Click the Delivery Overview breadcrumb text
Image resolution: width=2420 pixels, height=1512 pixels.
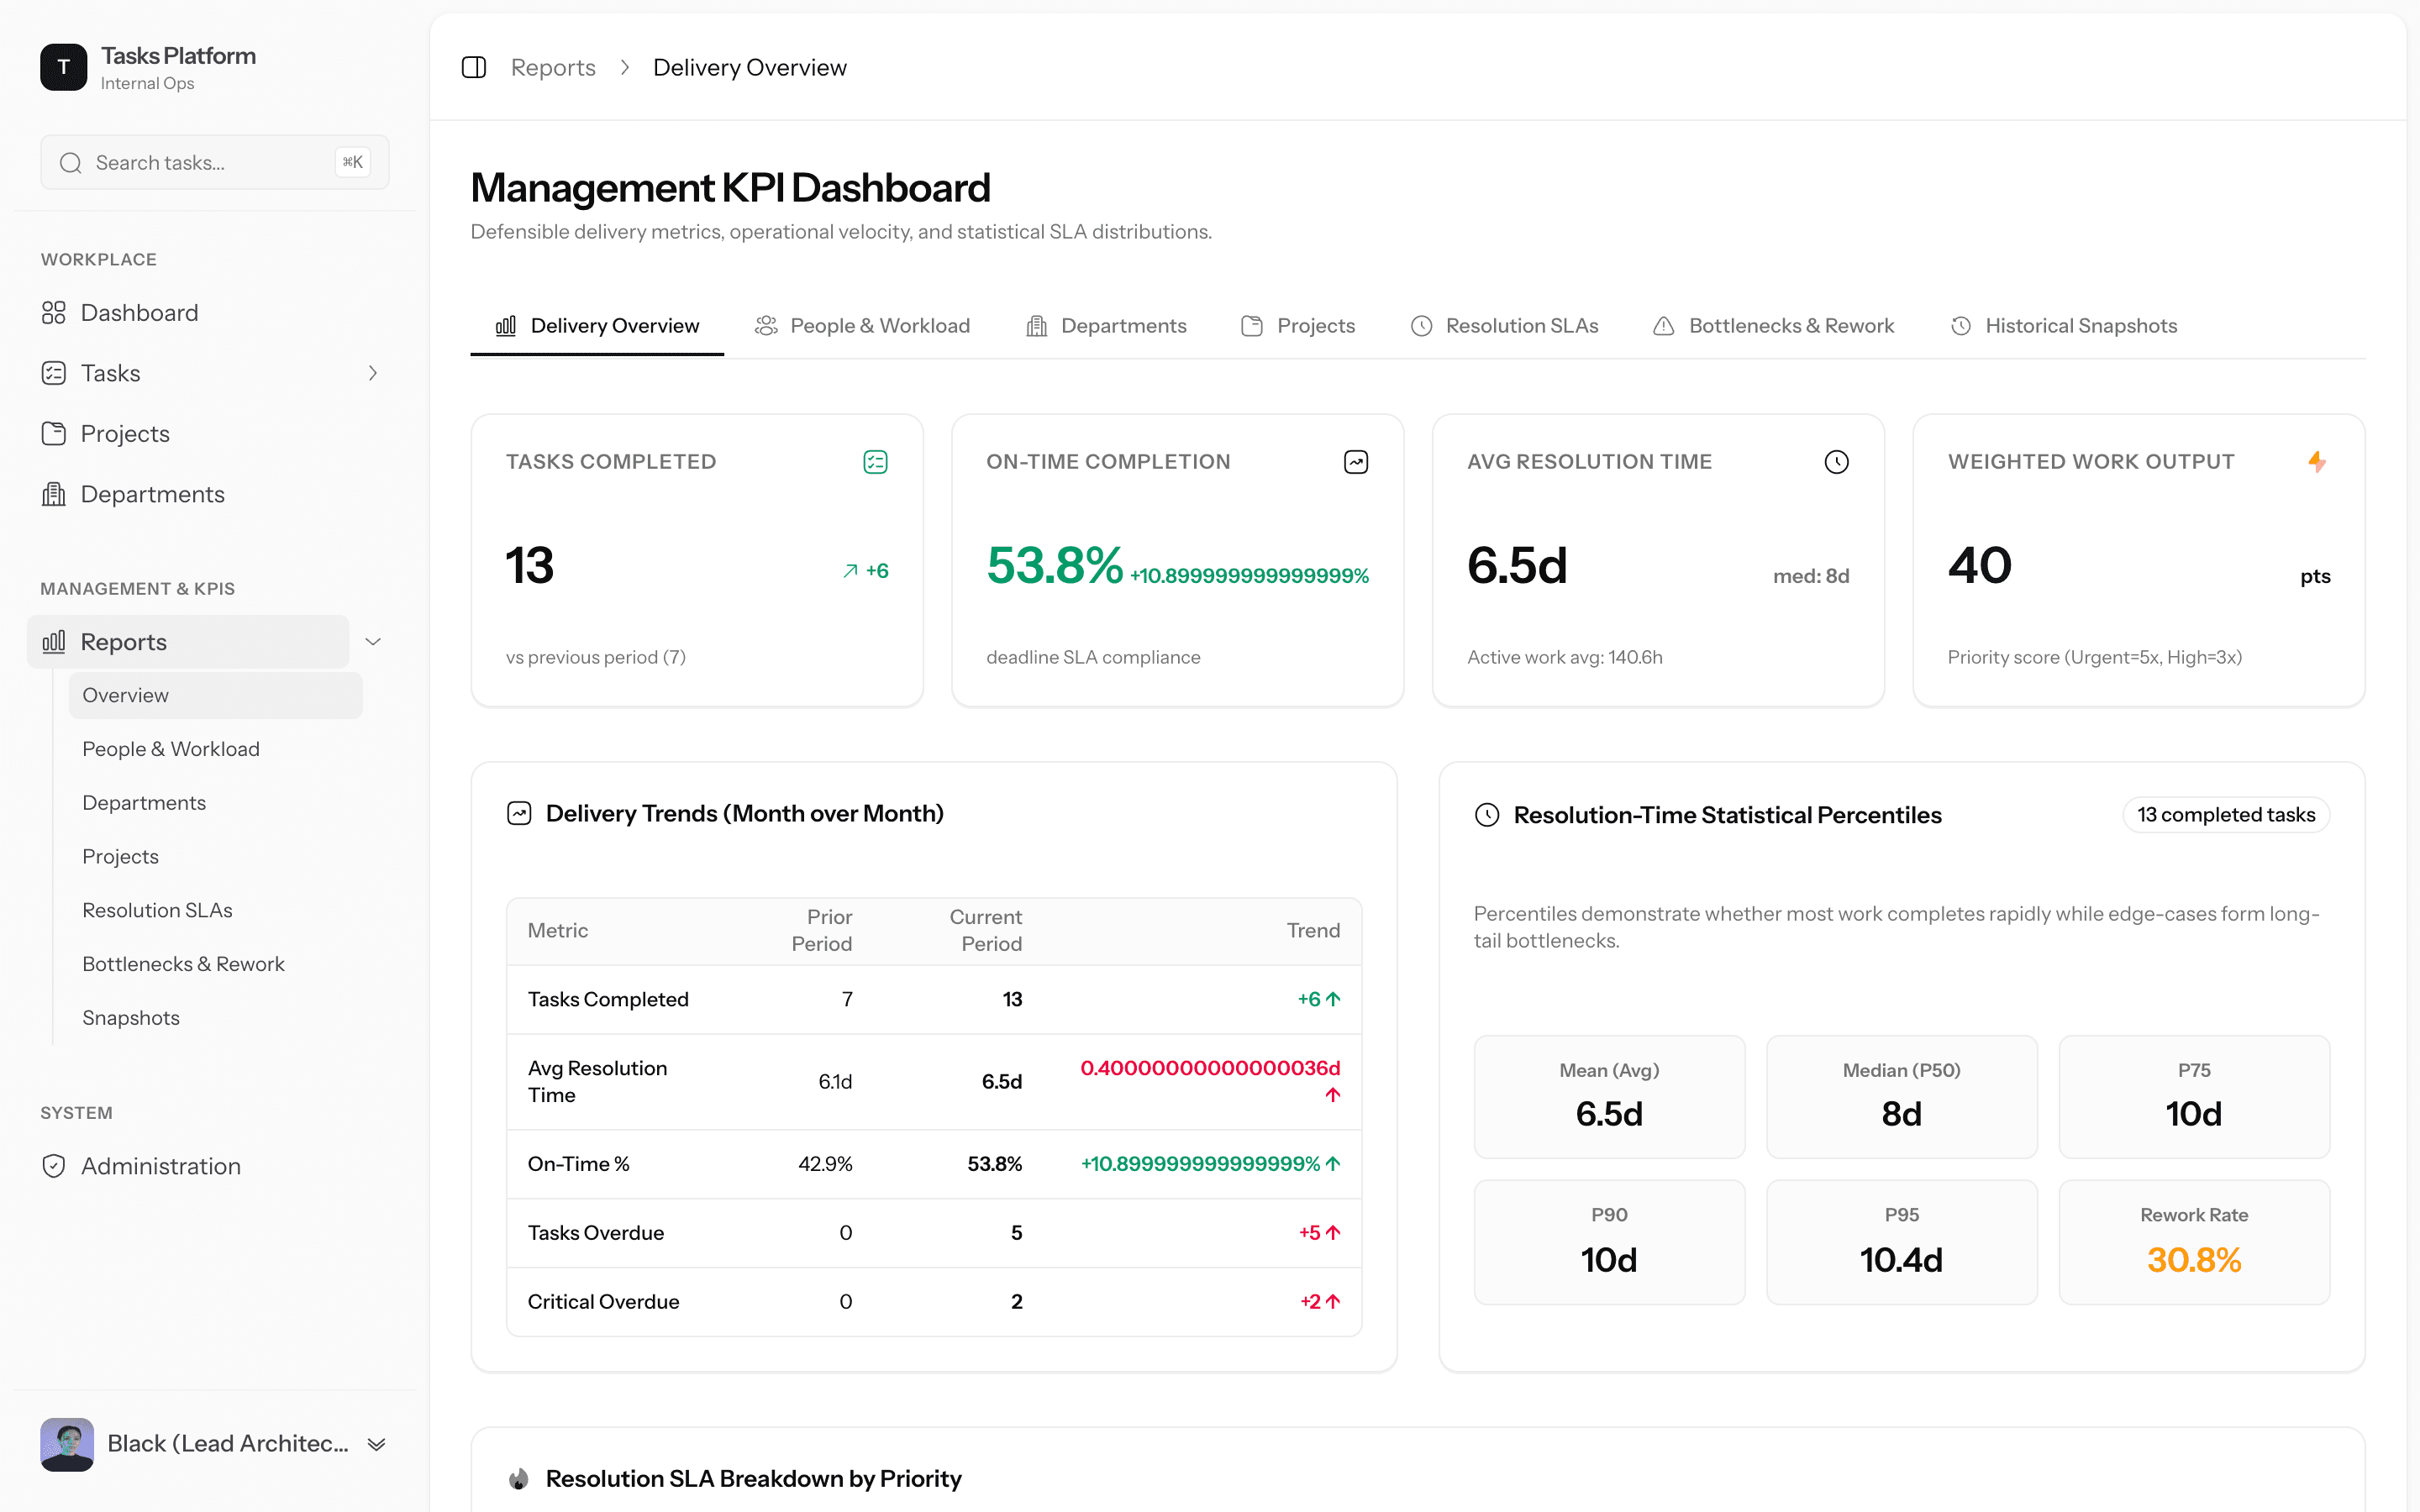point(750,67)
